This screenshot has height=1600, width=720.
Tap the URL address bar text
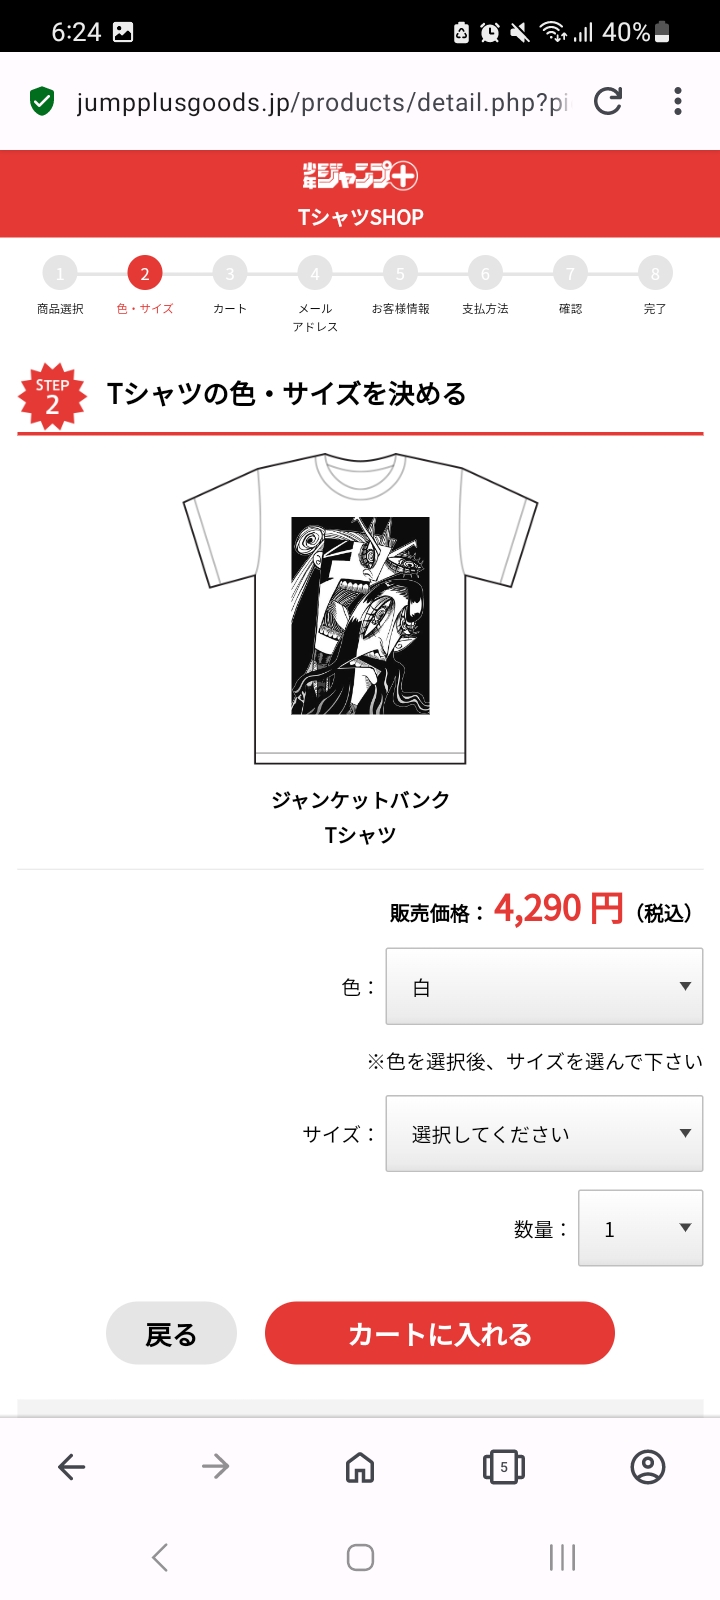click(x=322, y=102)
